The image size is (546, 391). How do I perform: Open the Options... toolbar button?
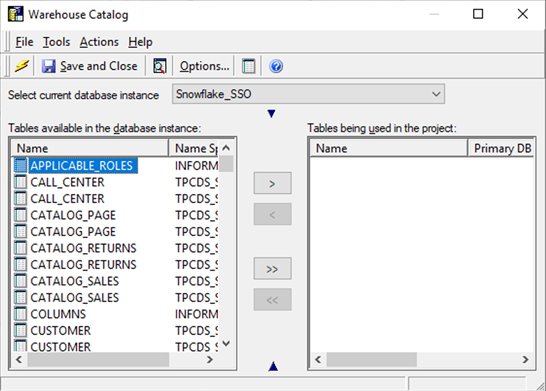pos(204,66)
